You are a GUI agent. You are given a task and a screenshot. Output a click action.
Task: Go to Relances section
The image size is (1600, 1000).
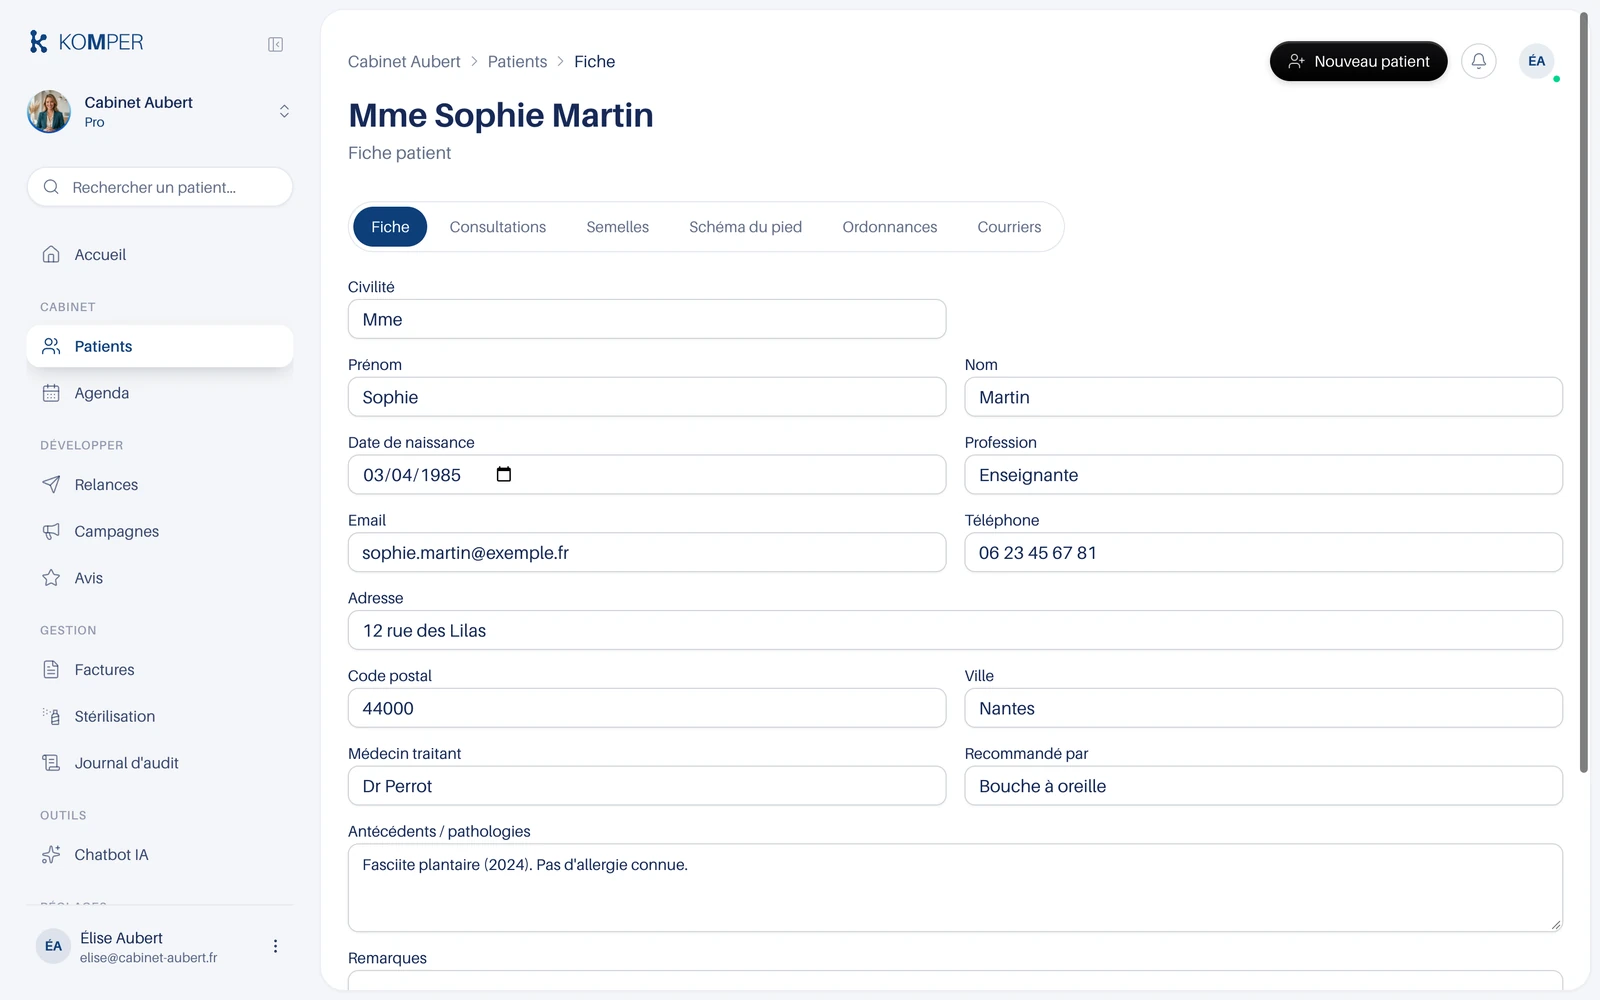tap(160, 485)
